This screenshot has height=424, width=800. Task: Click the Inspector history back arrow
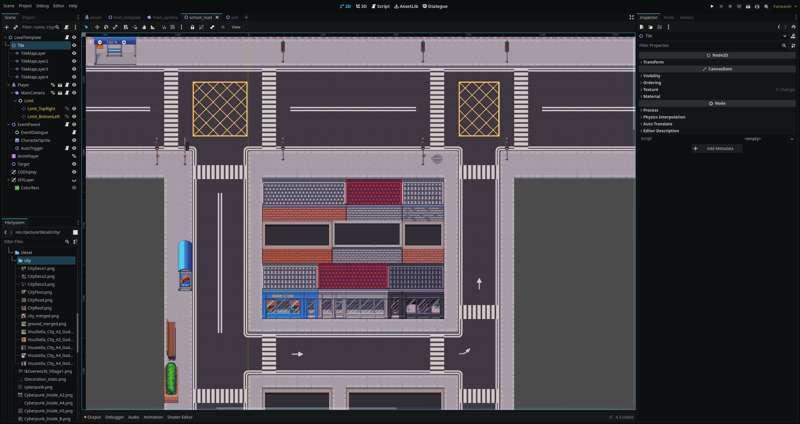pyautogui.click(x=779, y=27)
